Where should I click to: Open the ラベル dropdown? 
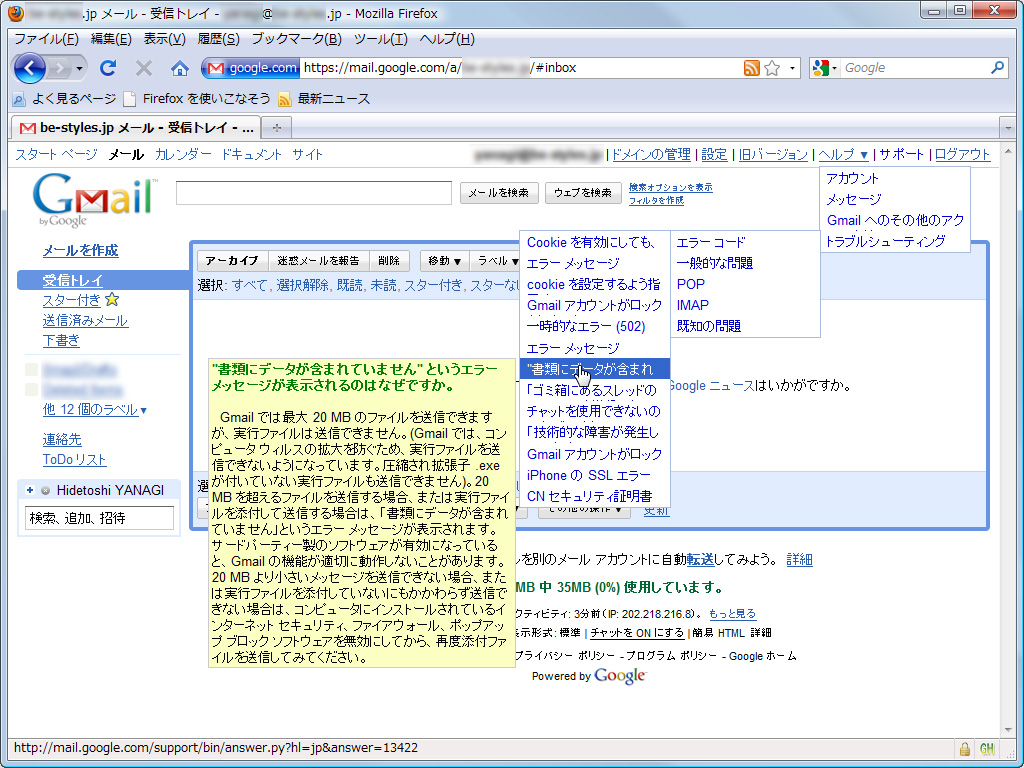click(x=497, y=260)
